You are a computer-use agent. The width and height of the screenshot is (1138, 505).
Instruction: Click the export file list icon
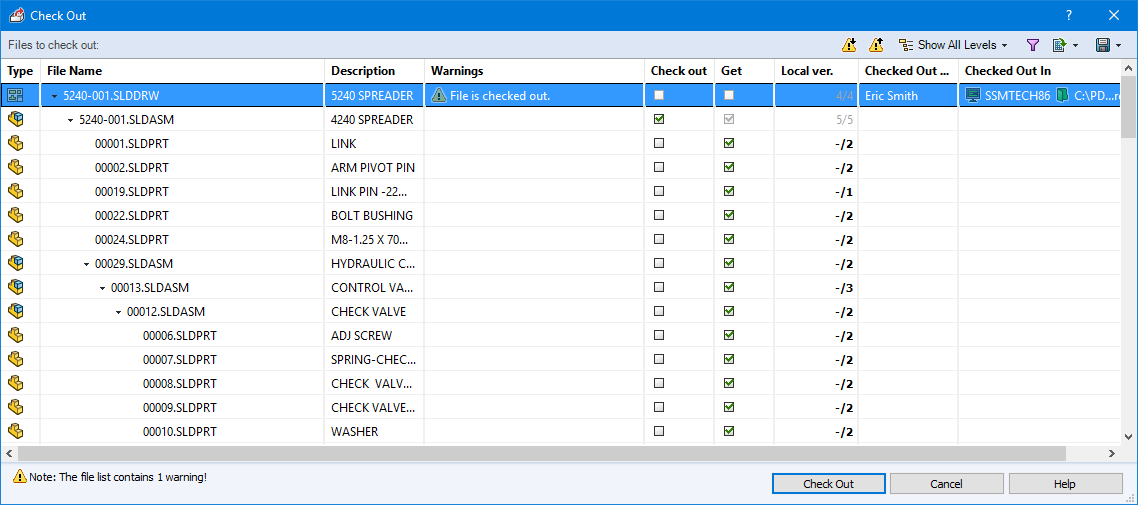click(x=1059, y=45)
